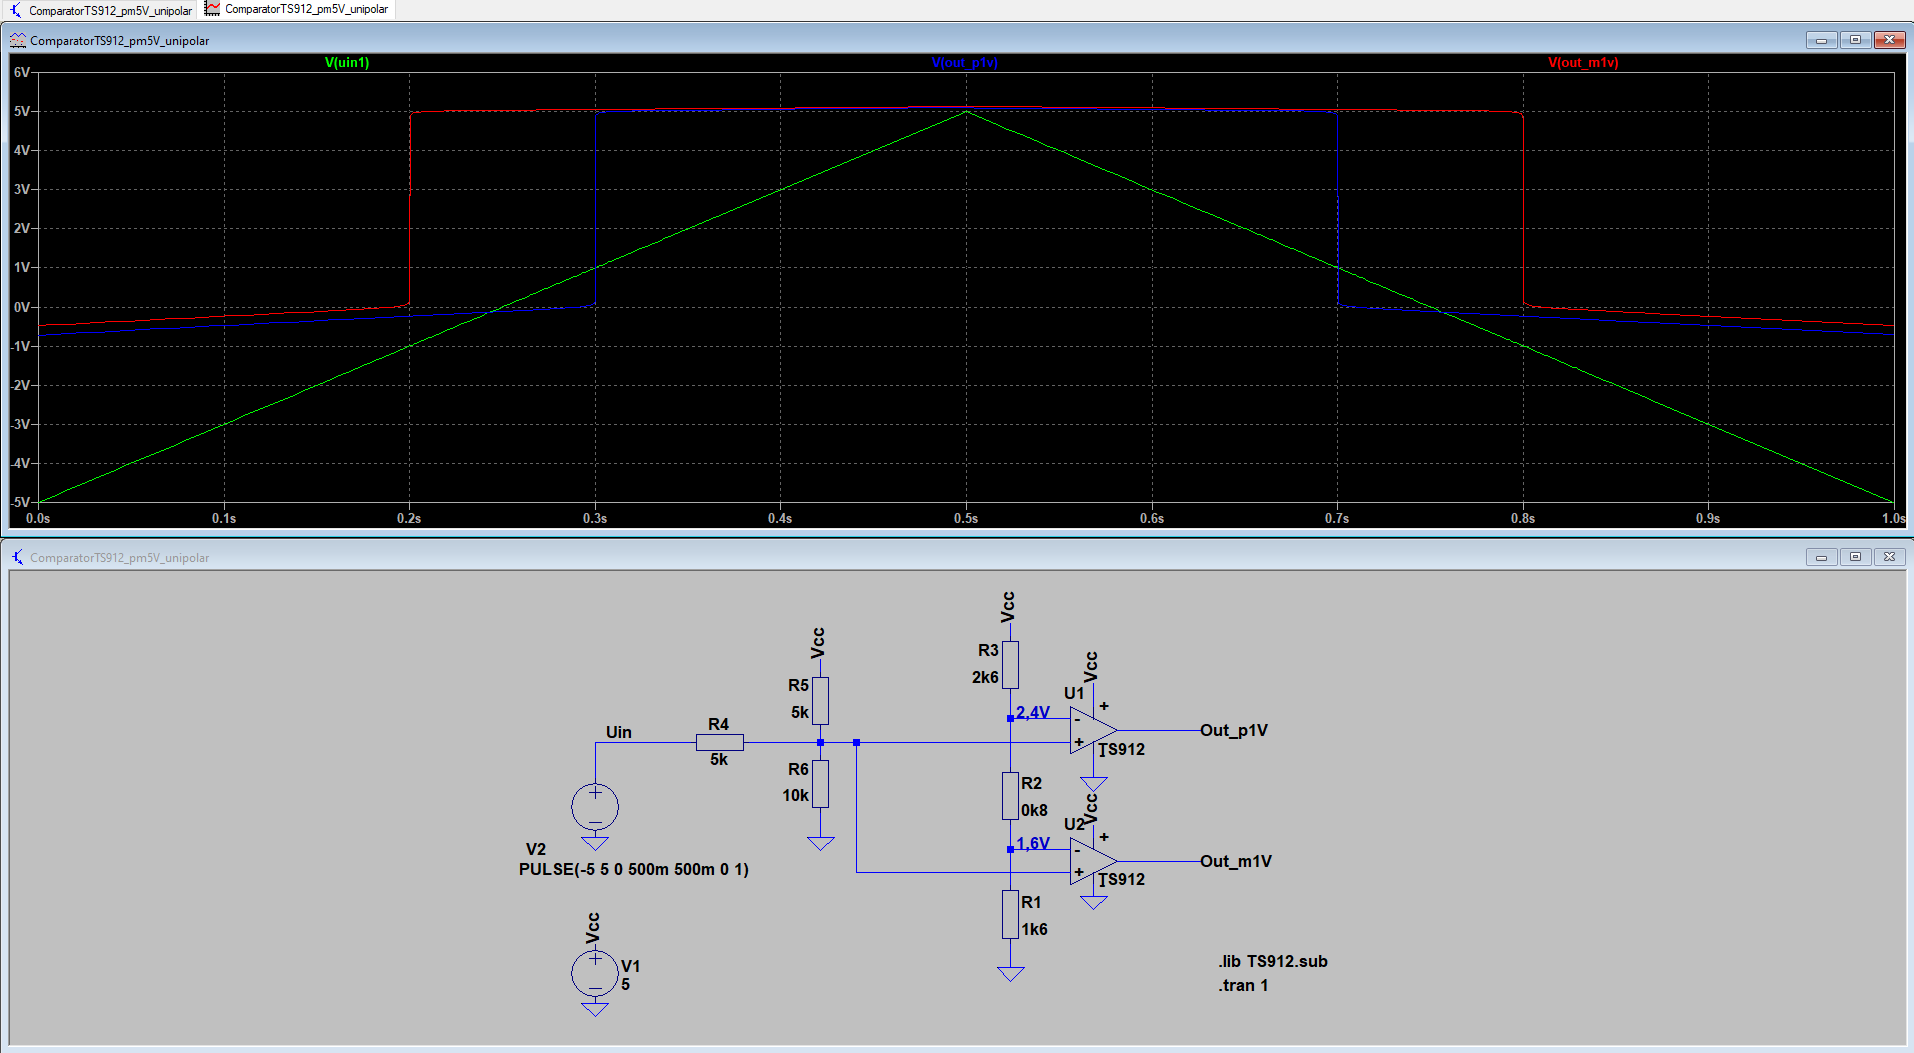The height and width of the screenshot is (1053, 1914).
Task: Click the 2,4V node annotation
Action: coord(1033,712)
